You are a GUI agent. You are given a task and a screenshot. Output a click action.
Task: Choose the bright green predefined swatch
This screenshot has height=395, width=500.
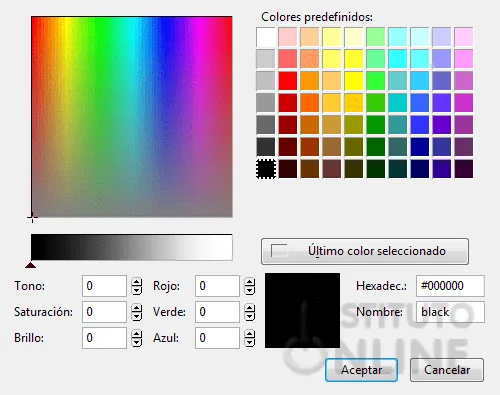tap(376, 81)
